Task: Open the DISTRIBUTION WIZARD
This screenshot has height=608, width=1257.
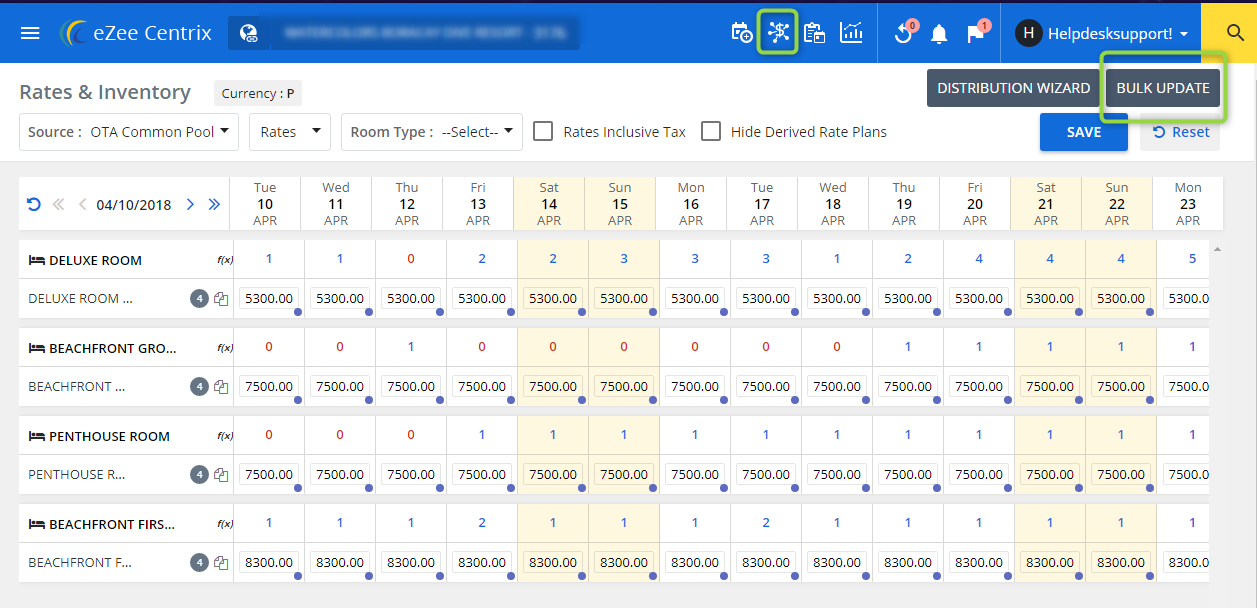Action: point(1013,88)
